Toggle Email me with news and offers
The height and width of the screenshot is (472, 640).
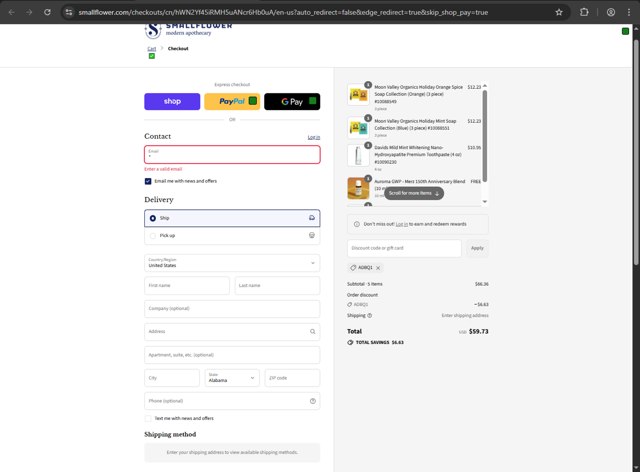(x=148, y=181)
